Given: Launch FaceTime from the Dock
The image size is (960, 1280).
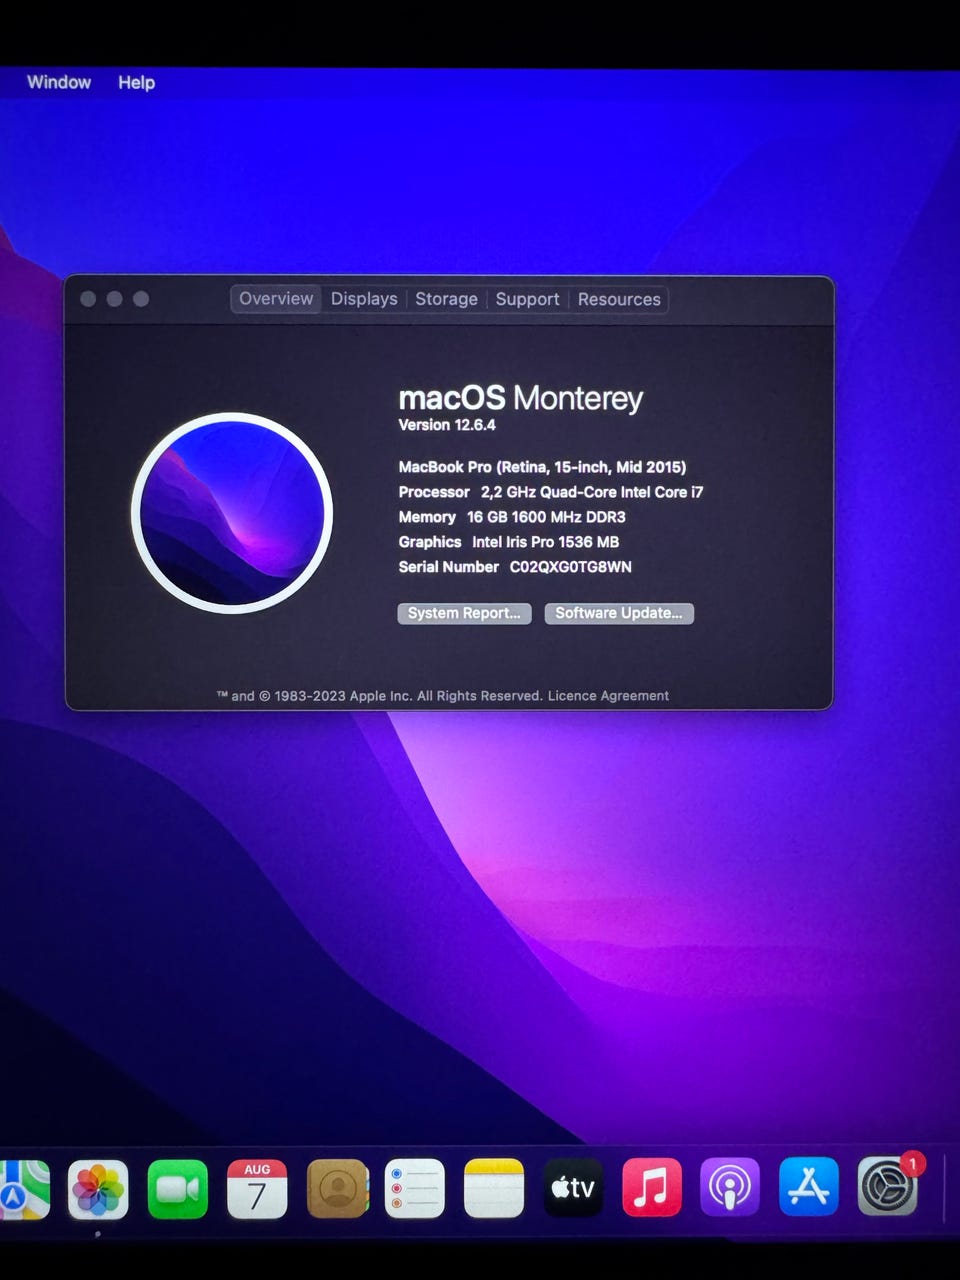Looking at the screenshot, I should coord(178,1189).
